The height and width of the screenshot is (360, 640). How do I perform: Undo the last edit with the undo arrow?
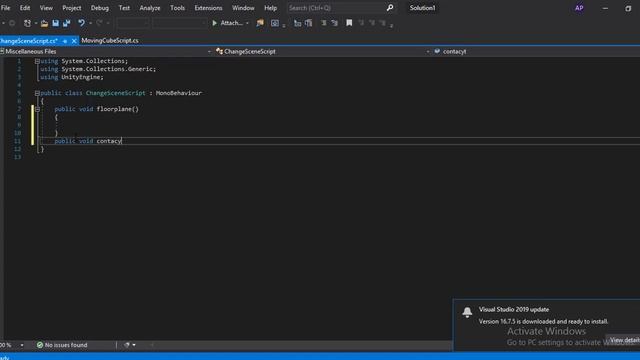81,23
